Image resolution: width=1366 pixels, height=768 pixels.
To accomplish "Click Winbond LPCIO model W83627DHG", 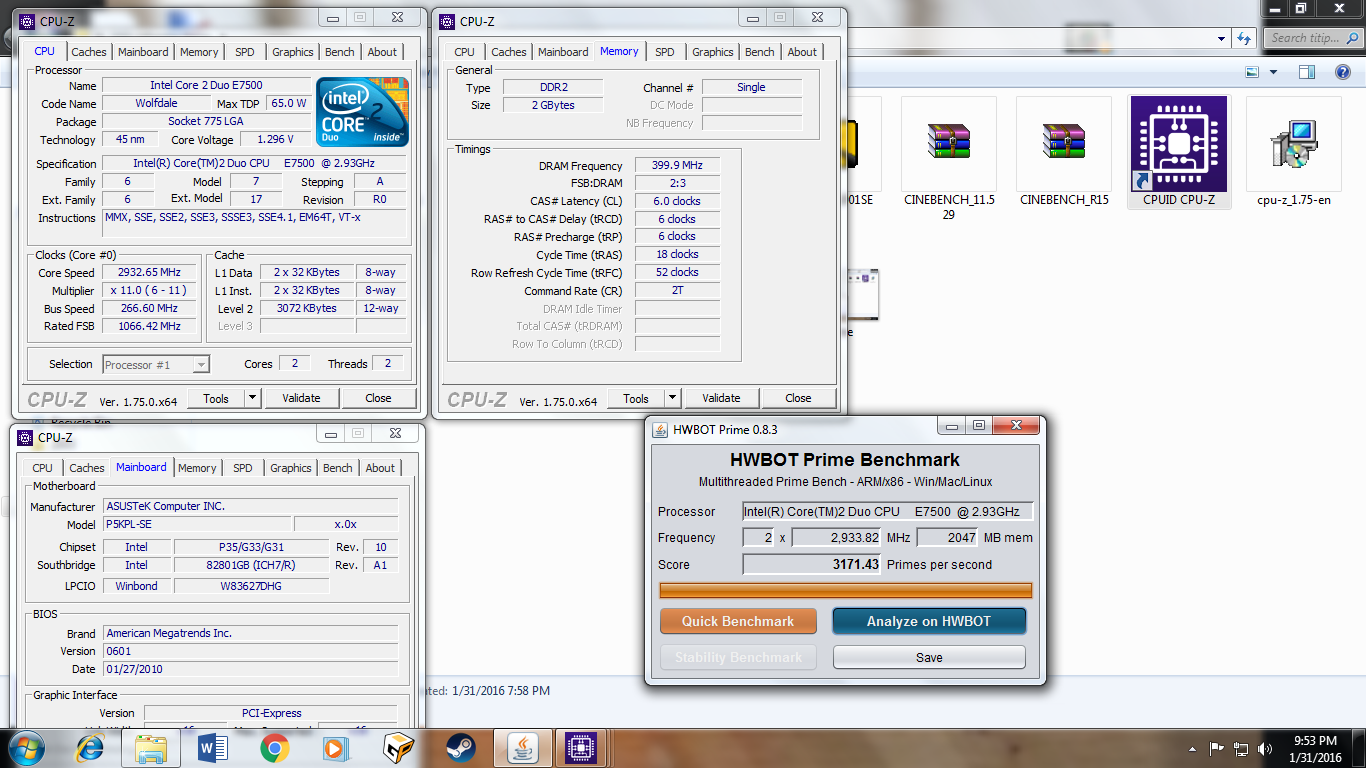I will 251,586.
